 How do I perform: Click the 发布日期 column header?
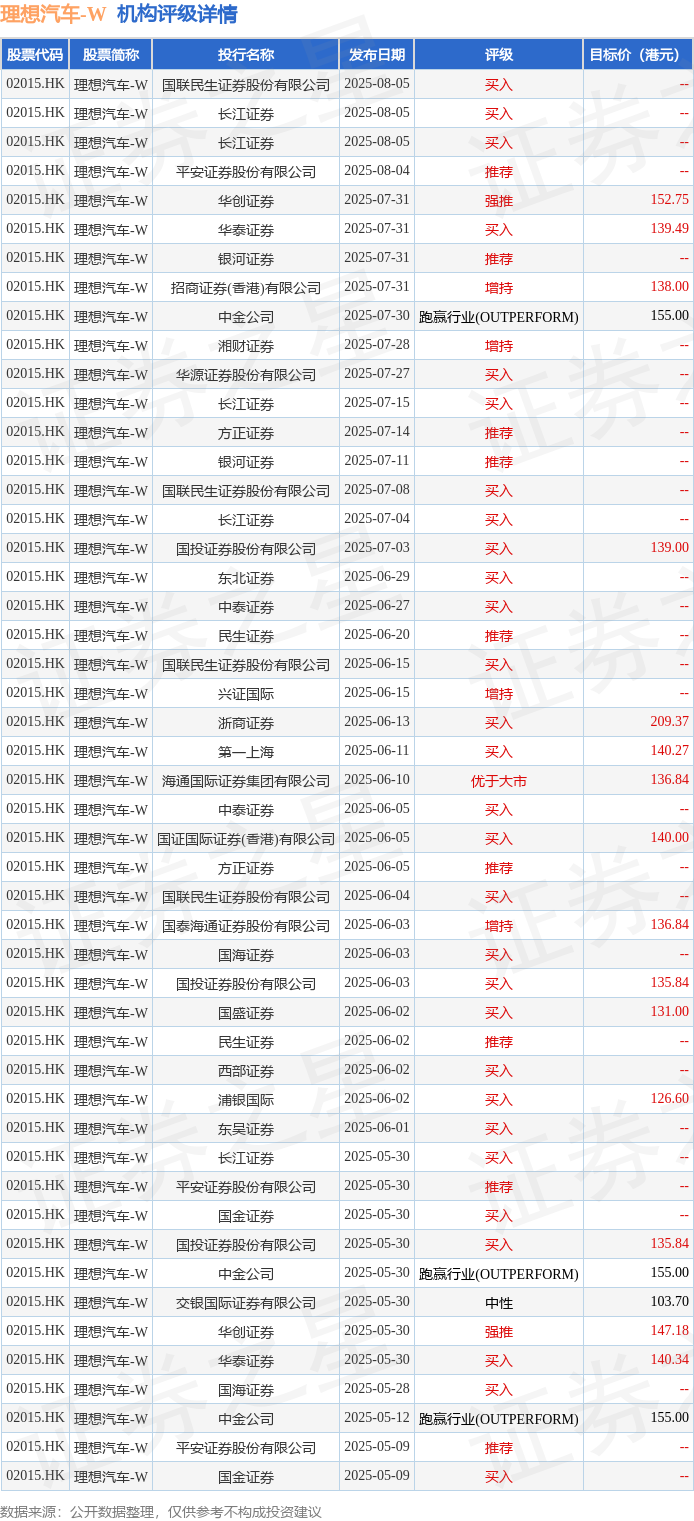point(377,55)
